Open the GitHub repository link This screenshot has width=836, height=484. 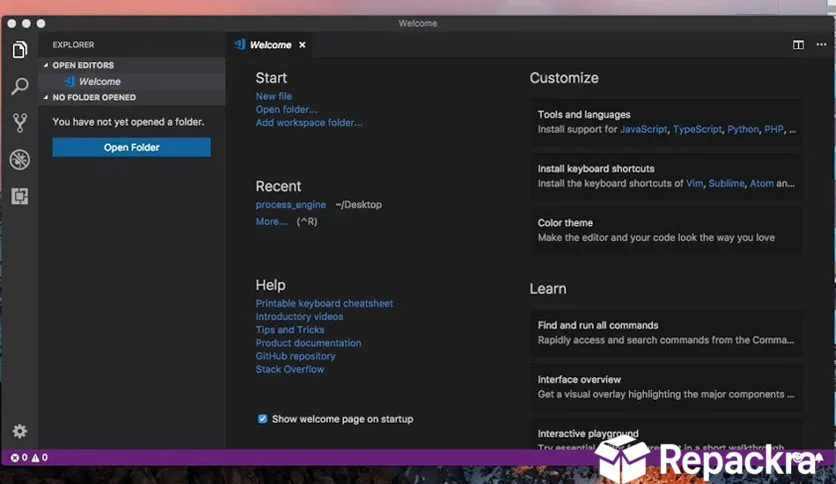pyautogui.click(x=295, y=356)
